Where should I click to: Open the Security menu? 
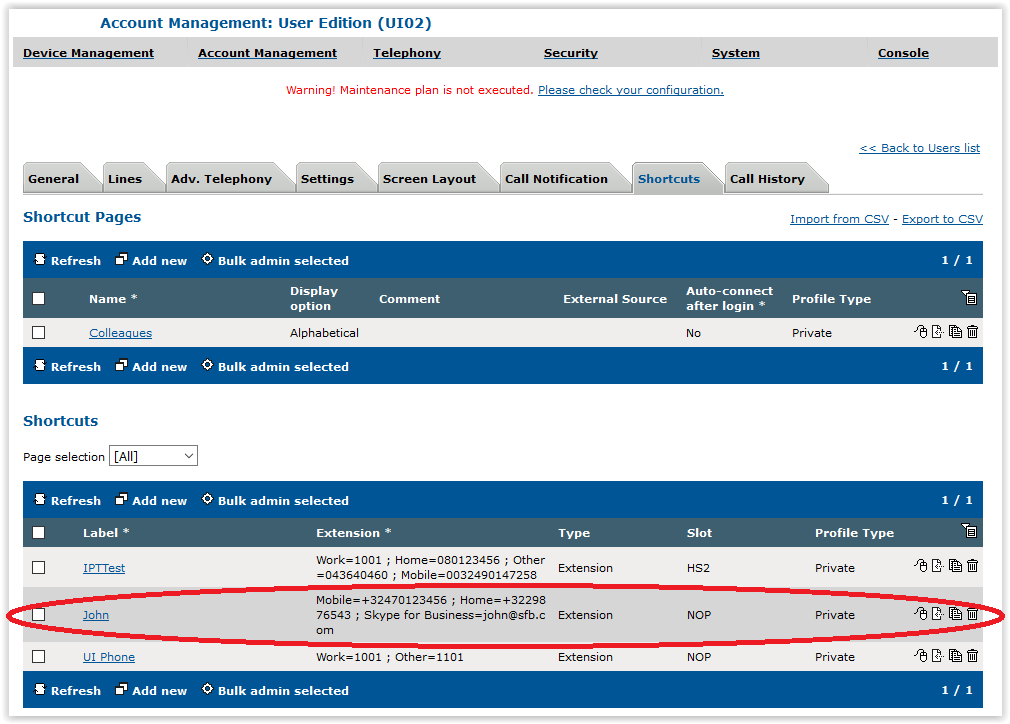tap(571, 53)
